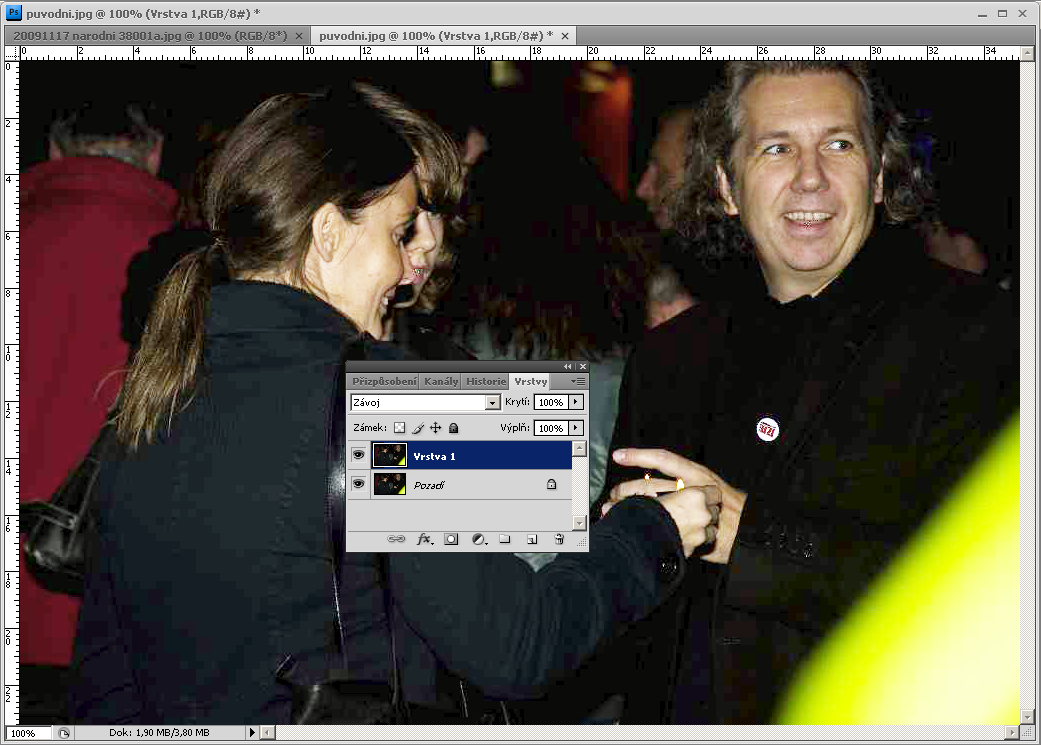Hide the Pozadí layer
The image size is (1041, 745).
(x=358, y=484)
